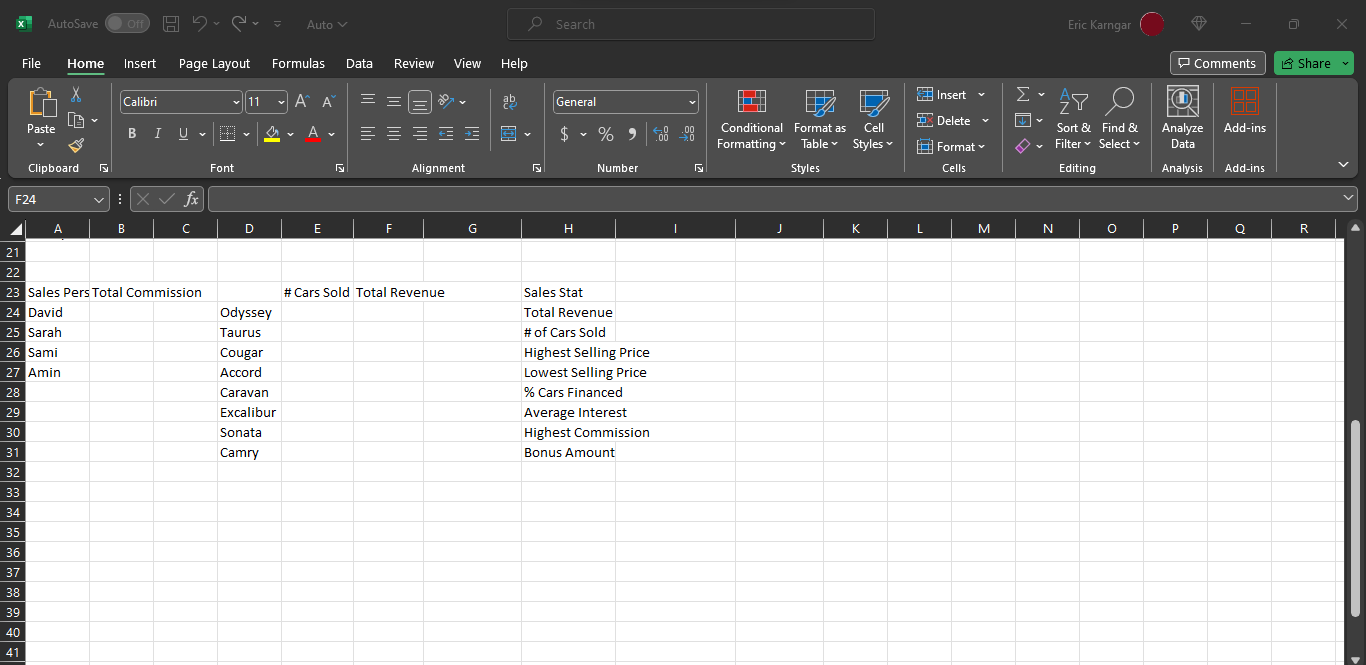Open the number format dropdown
Image resolution: width=1366 pixels, height=665 pixels.
[x=691, y=101]
